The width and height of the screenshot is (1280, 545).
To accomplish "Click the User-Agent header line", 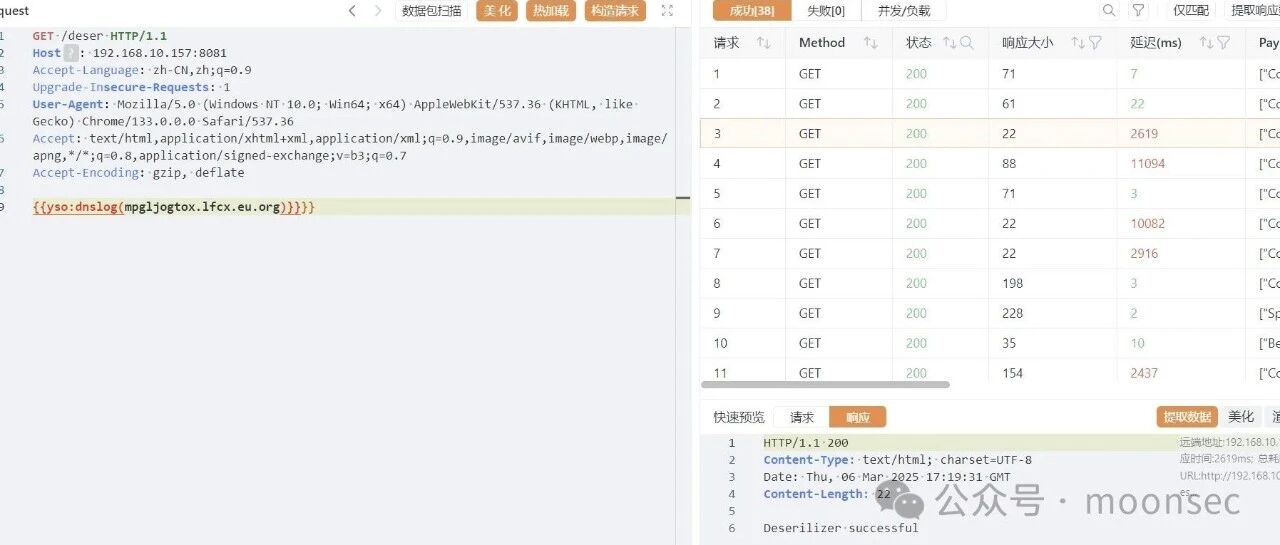I will coord(336,113).
